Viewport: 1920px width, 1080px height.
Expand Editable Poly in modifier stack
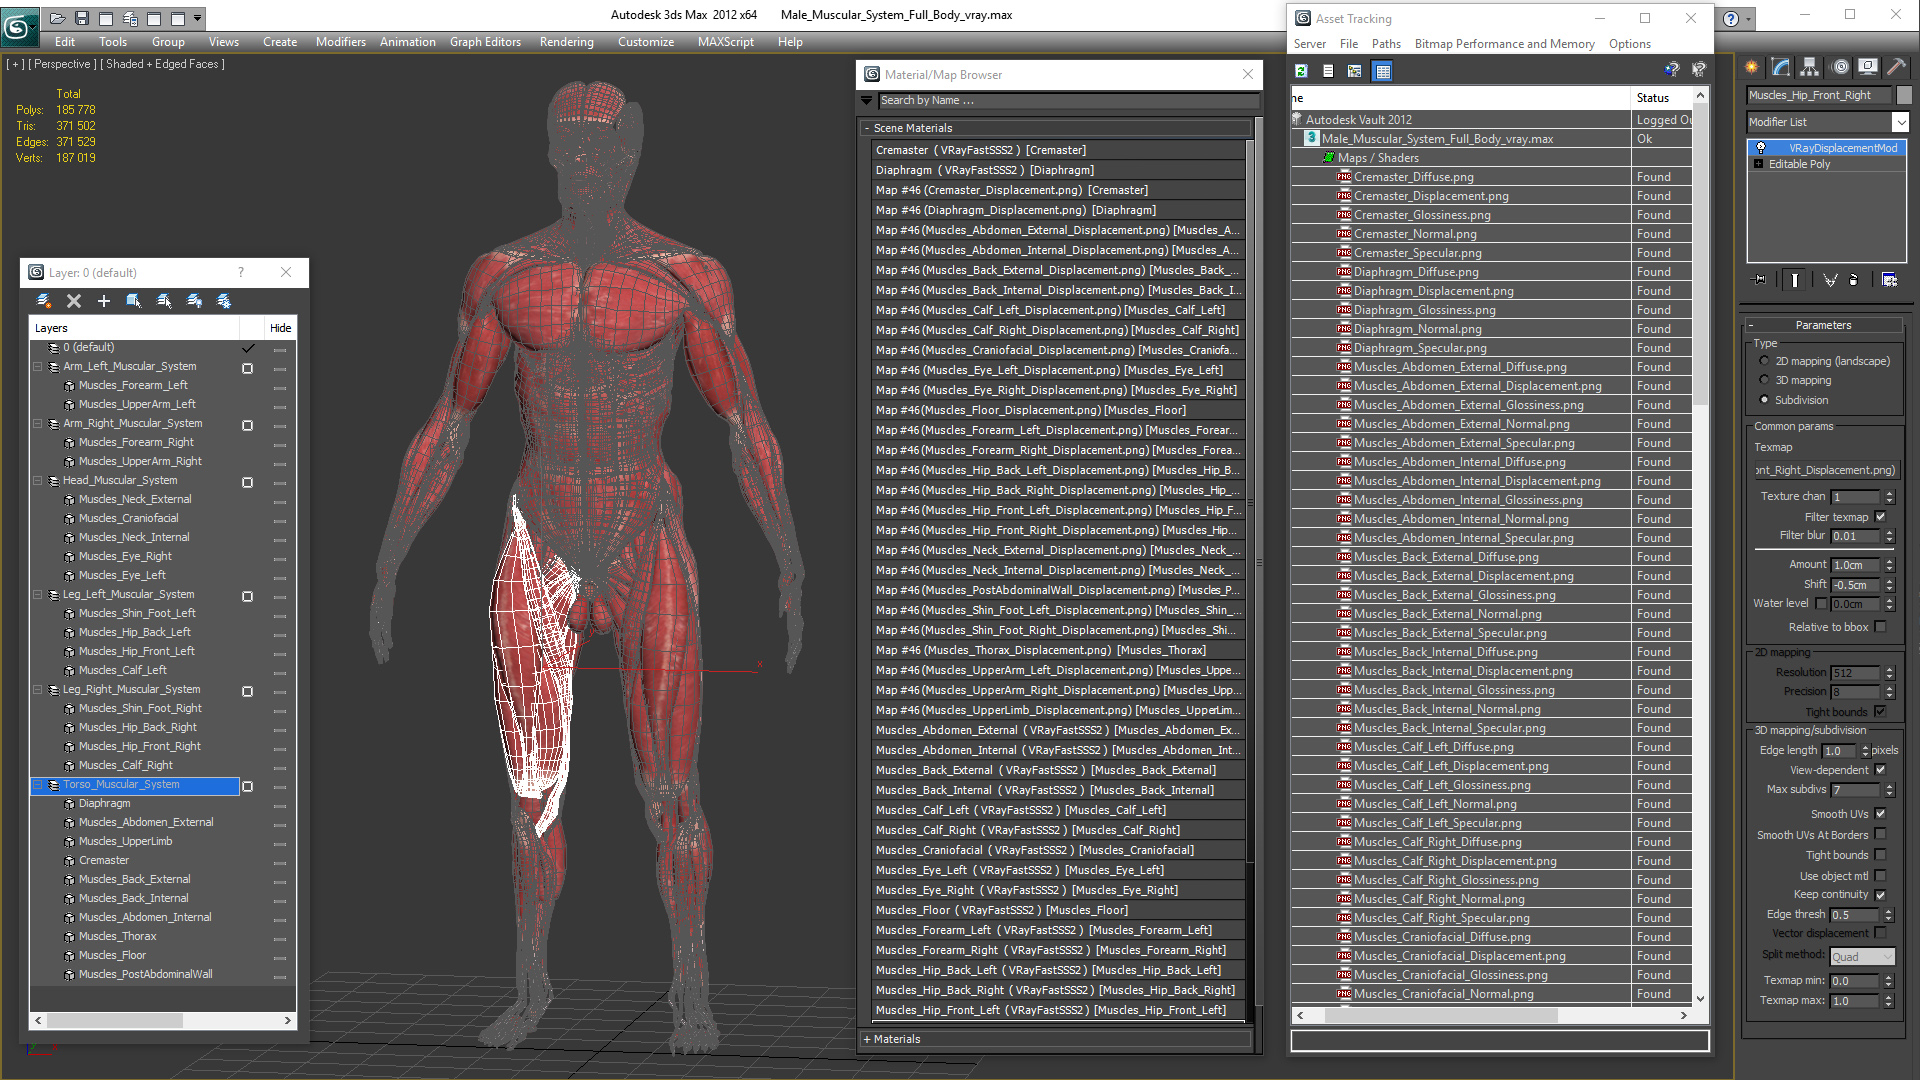pos(1758,164)
